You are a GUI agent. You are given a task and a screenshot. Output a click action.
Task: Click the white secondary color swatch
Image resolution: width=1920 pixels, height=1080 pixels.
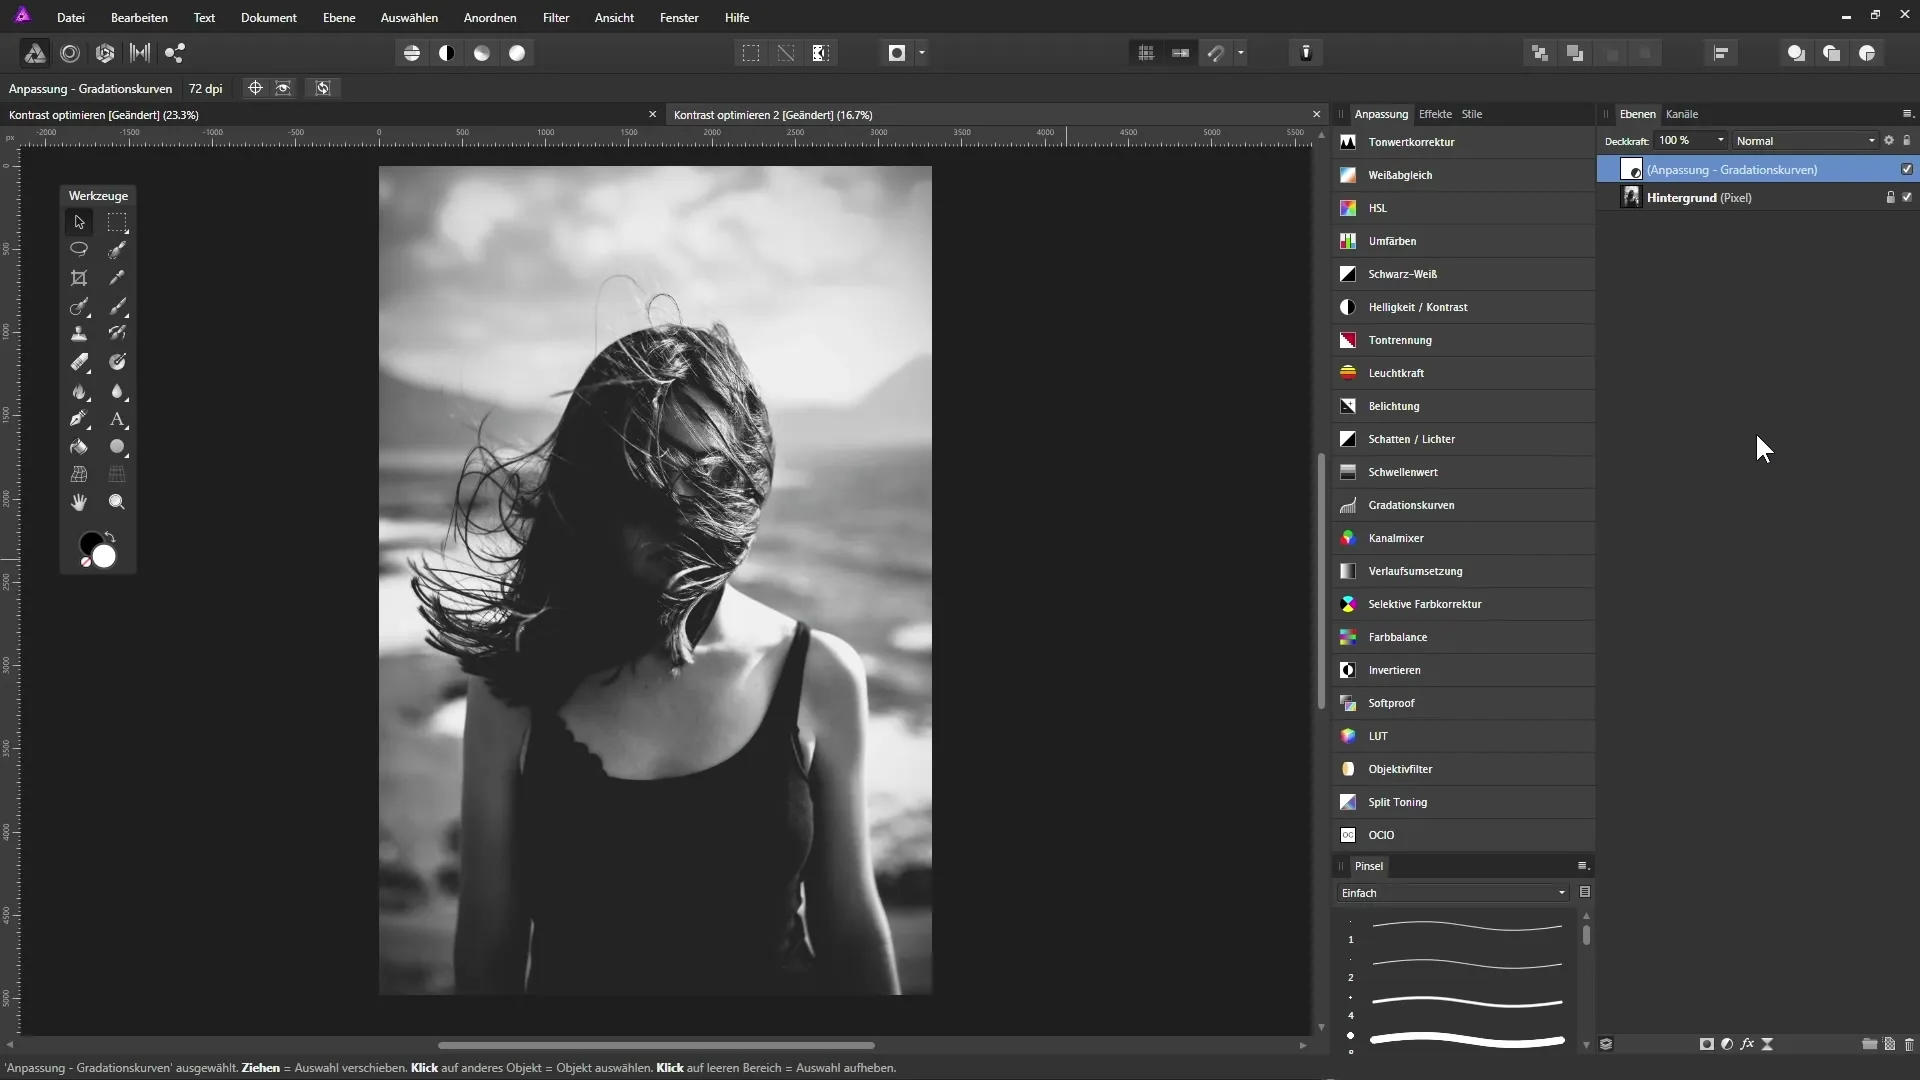pyautogui.click(x=105, y=557)
